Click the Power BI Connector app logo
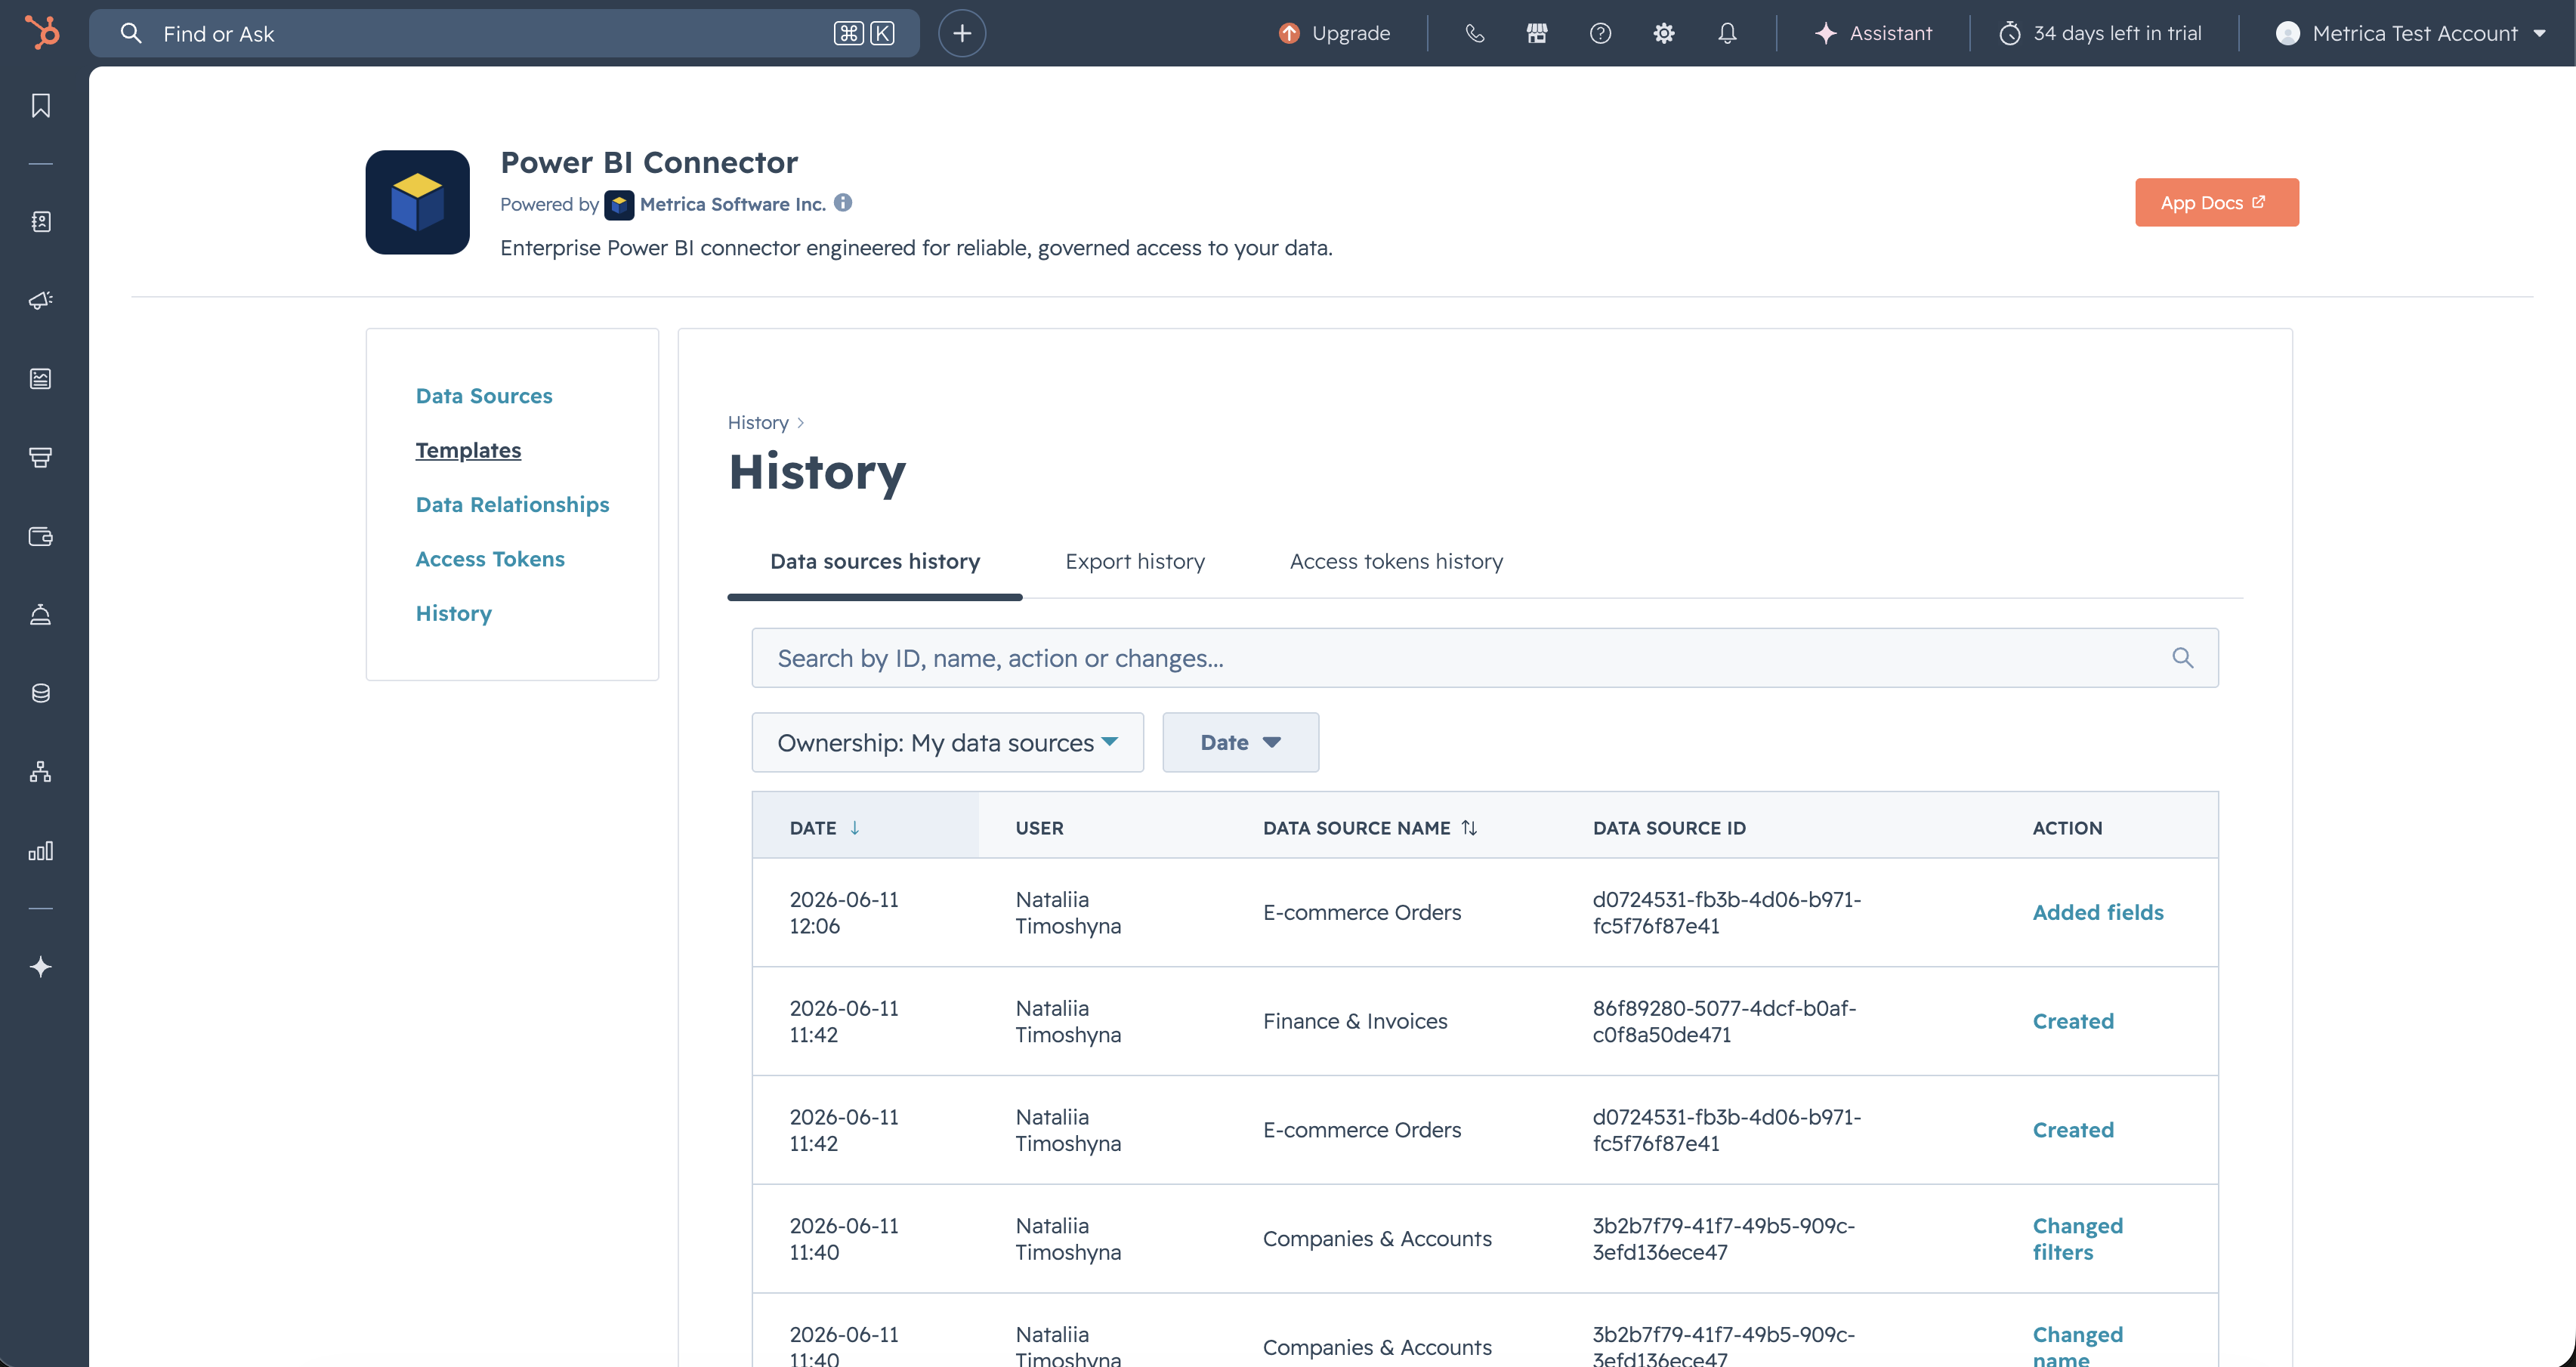This screenshot has height=1367, width=2576. pos(417,202)
